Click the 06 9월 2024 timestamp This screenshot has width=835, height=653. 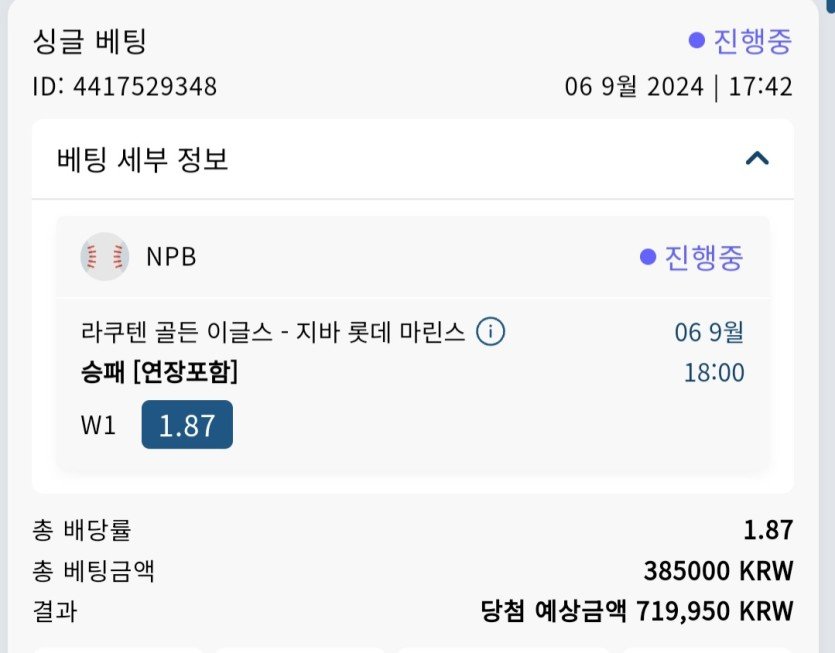678,87
